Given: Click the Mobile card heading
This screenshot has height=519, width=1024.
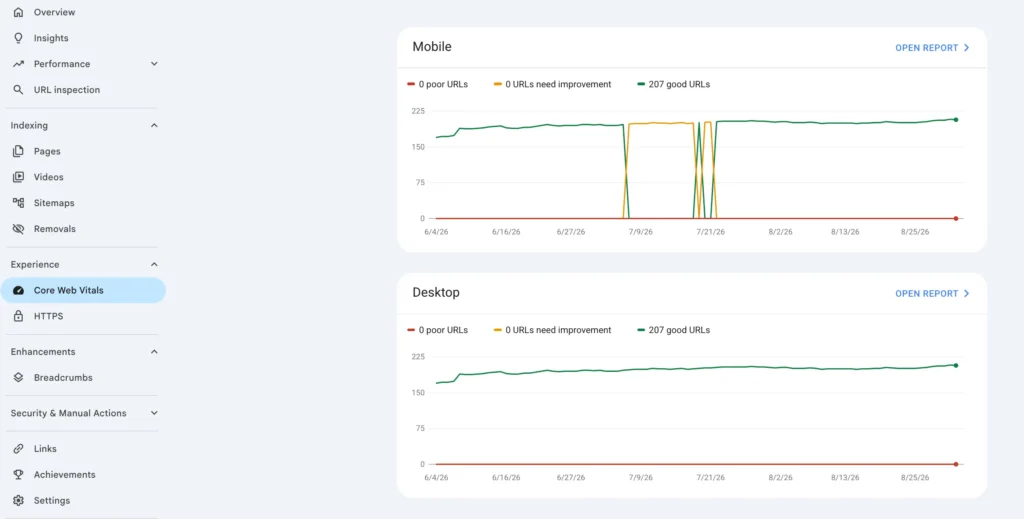Looking at the screenshot, I should pyautogui.click(x=432, y=47).
